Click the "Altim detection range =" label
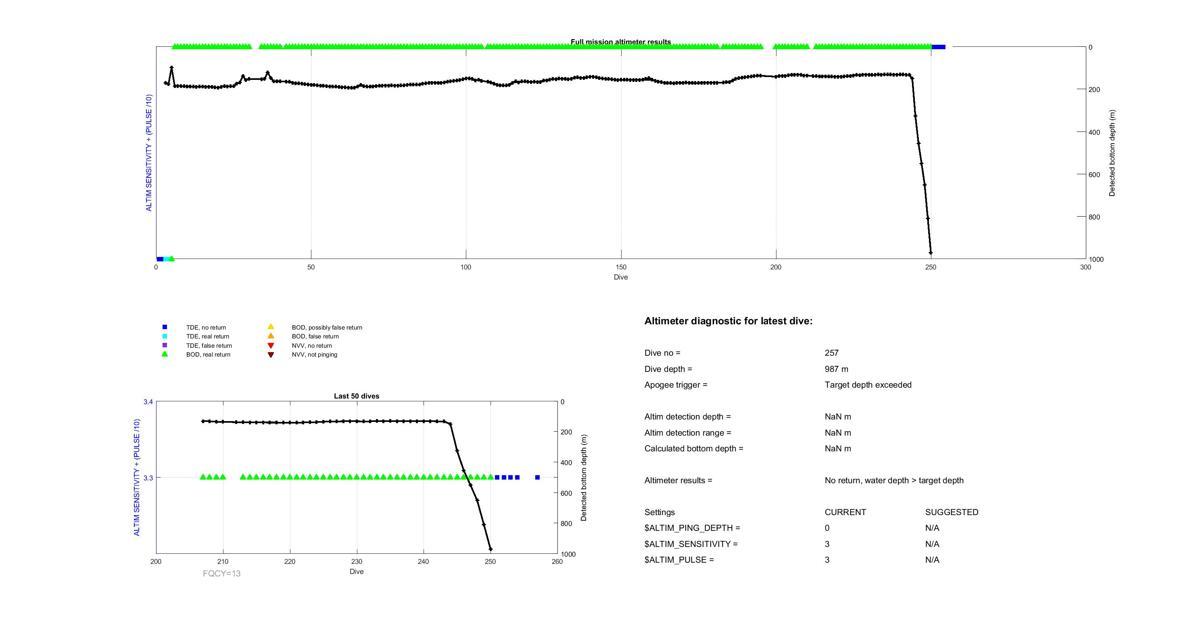This screenshot has width=1200, height=622. click(688, 433)
